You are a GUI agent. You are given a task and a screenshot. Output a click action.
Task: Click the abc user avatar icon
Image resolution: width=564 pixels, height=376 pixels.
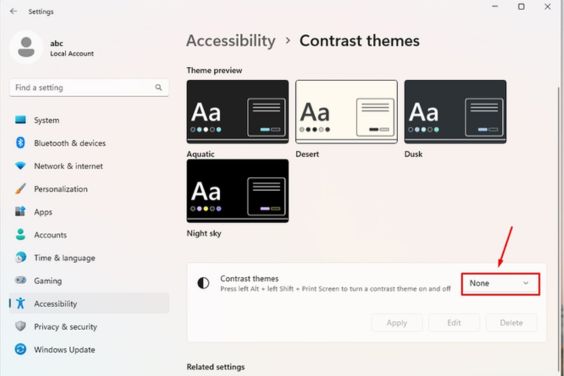[x=26, y=47]
